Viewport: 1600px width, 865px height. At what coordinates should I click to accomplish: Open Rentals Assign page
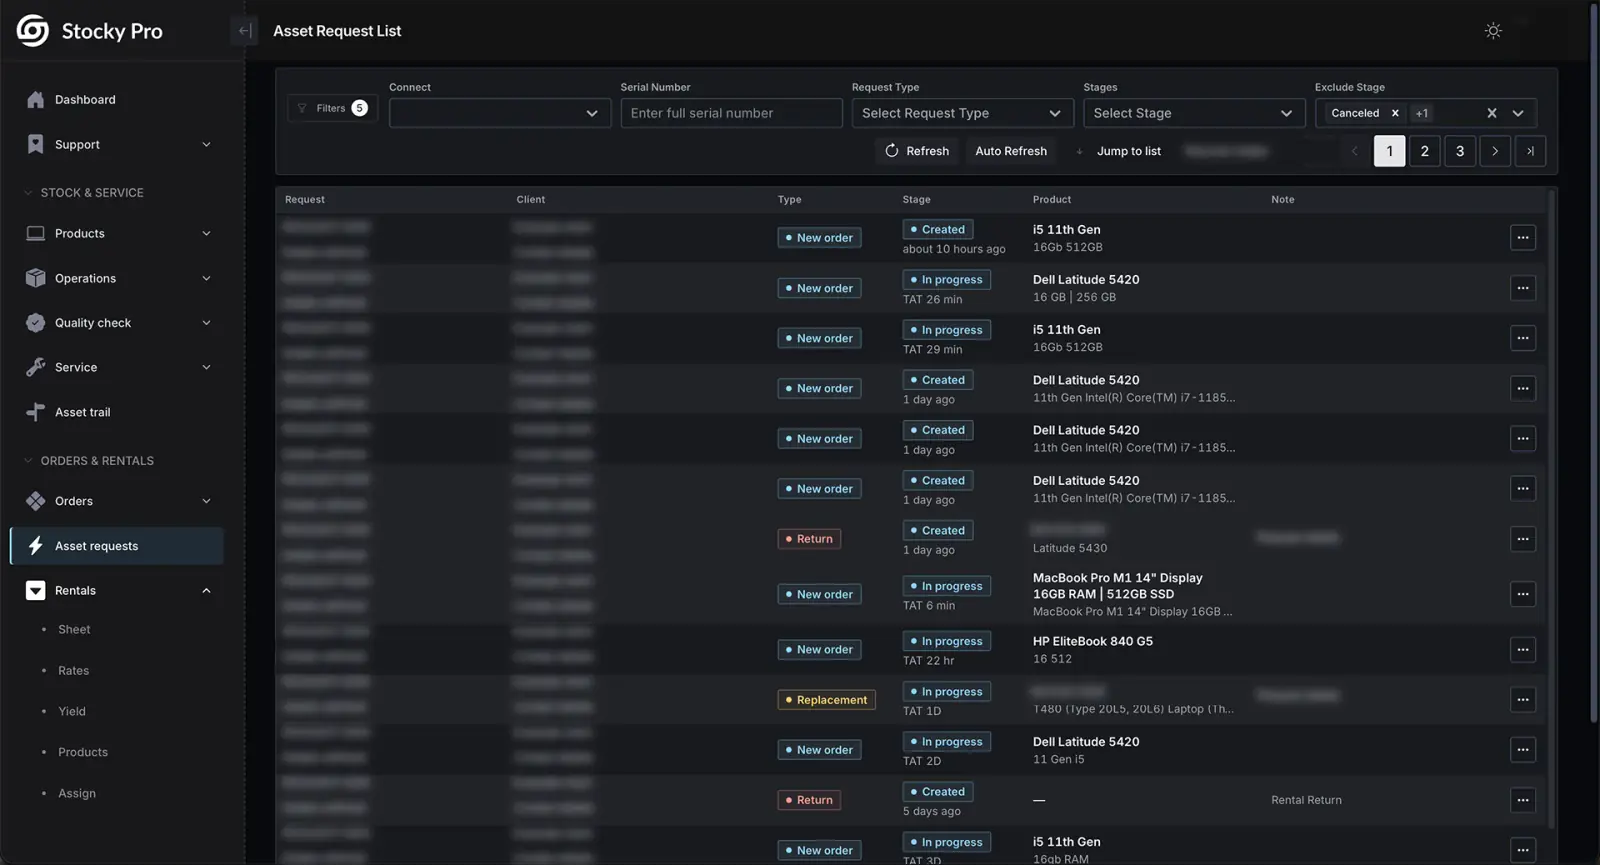click(77, 794)
